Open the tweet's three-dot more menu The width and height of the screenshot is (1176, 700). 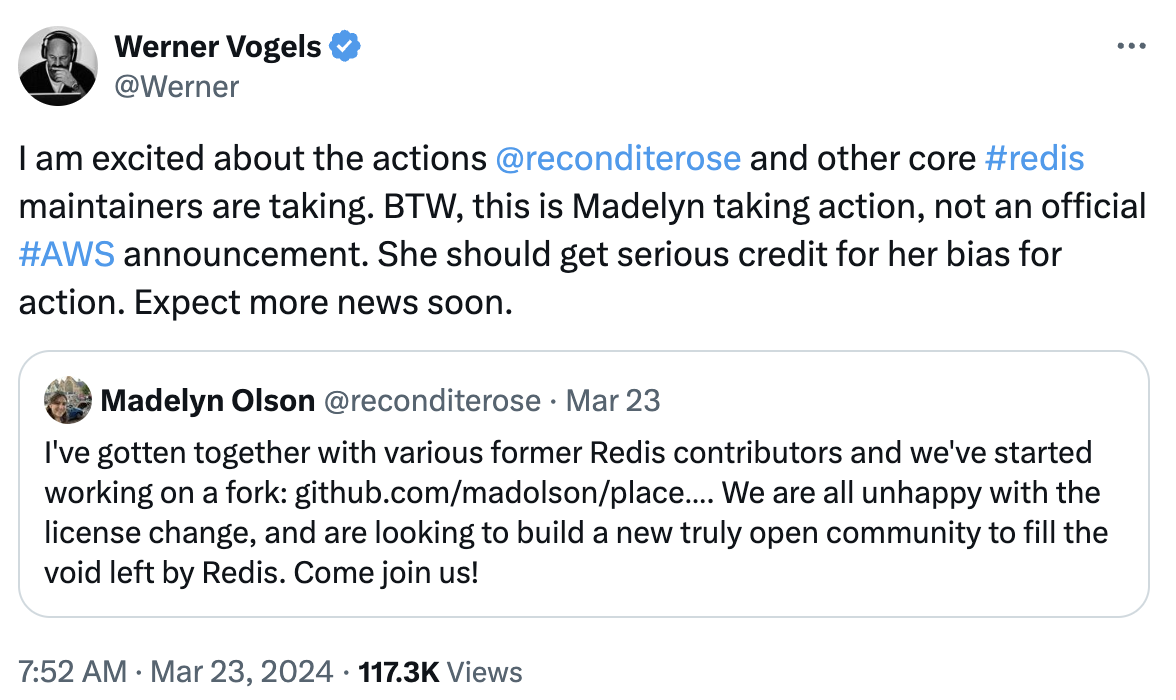pyautogui.click(x=1130, y=46)
